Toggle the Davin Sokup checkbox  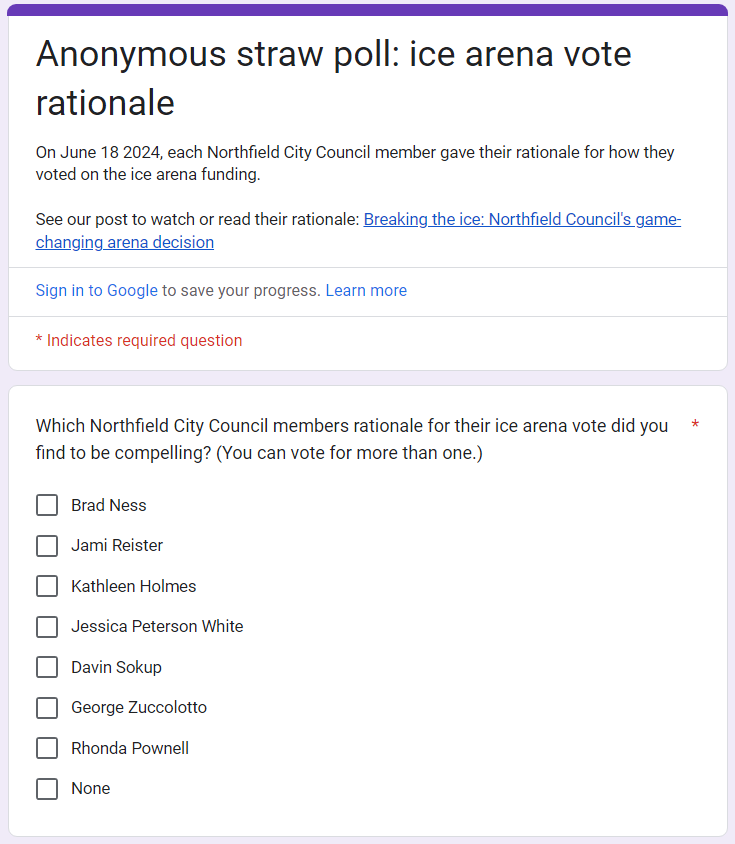coord(47,667)
